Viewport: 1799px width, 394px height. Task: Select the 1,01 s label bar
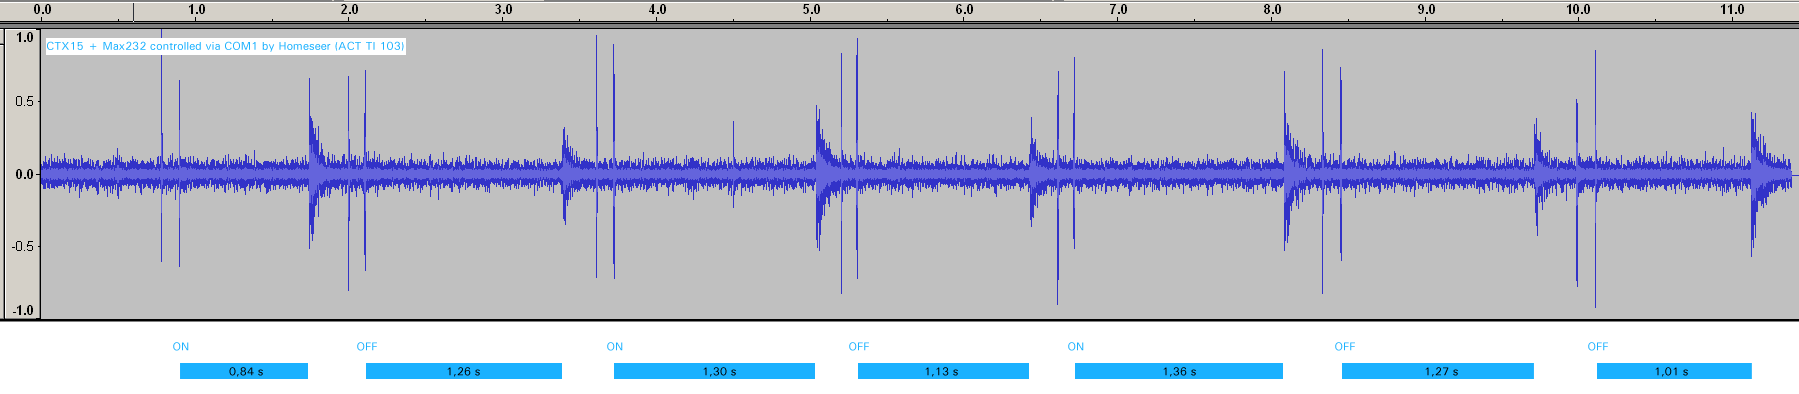click(1674, 371)
